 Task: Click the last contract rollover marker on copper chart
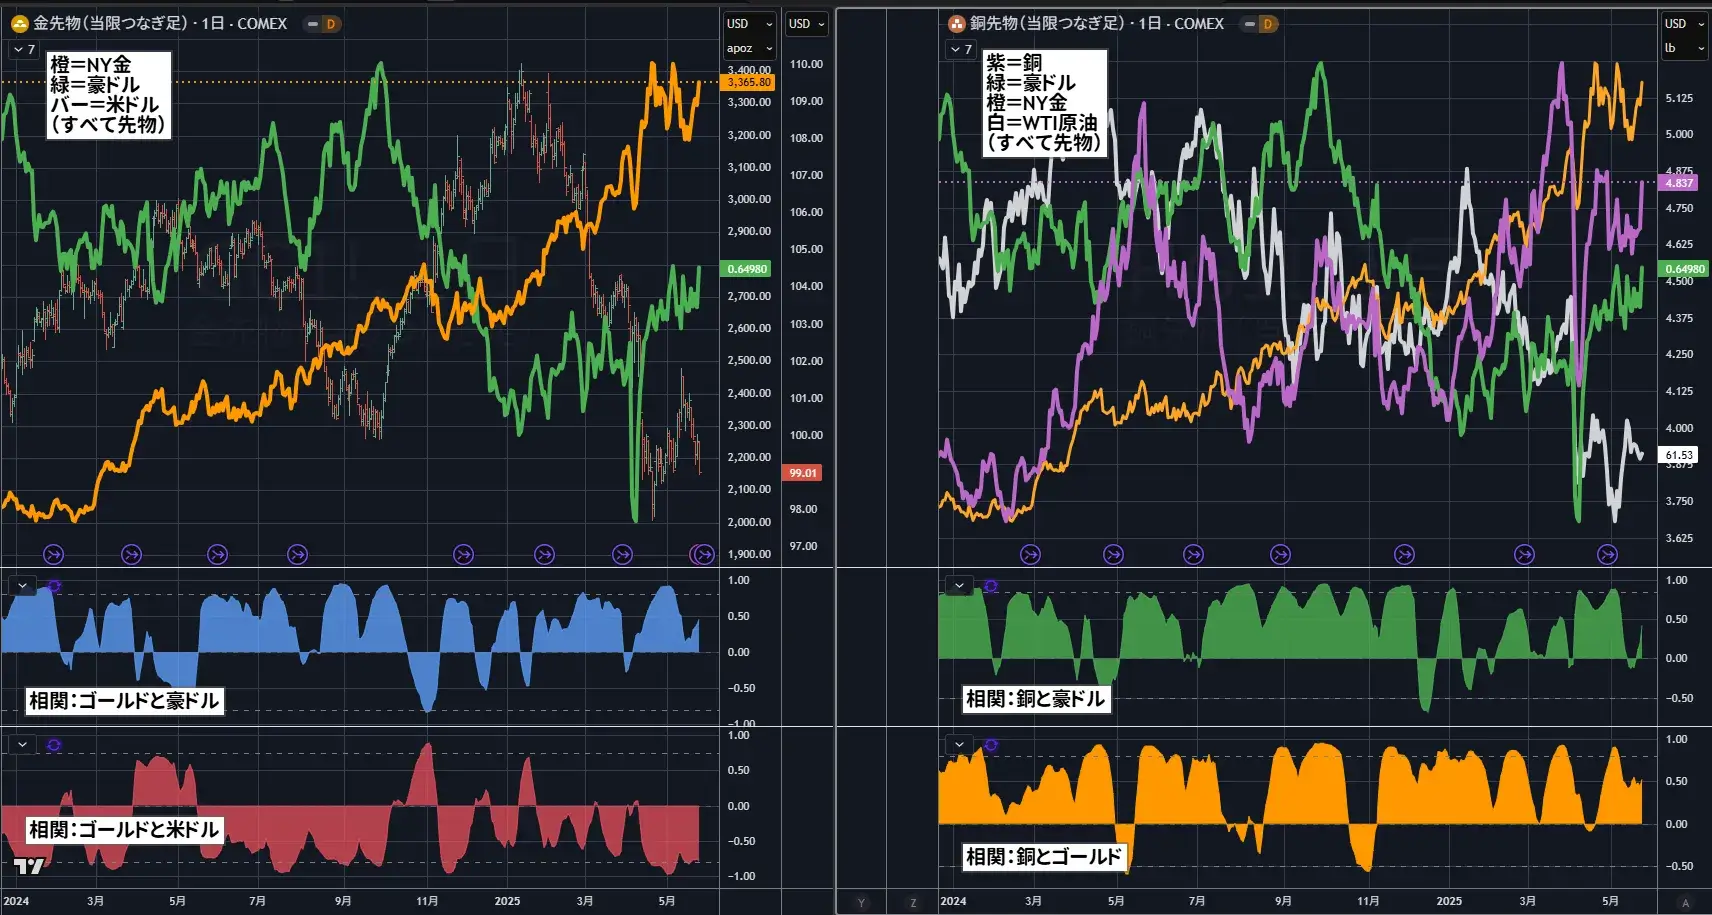[1607, 554]
